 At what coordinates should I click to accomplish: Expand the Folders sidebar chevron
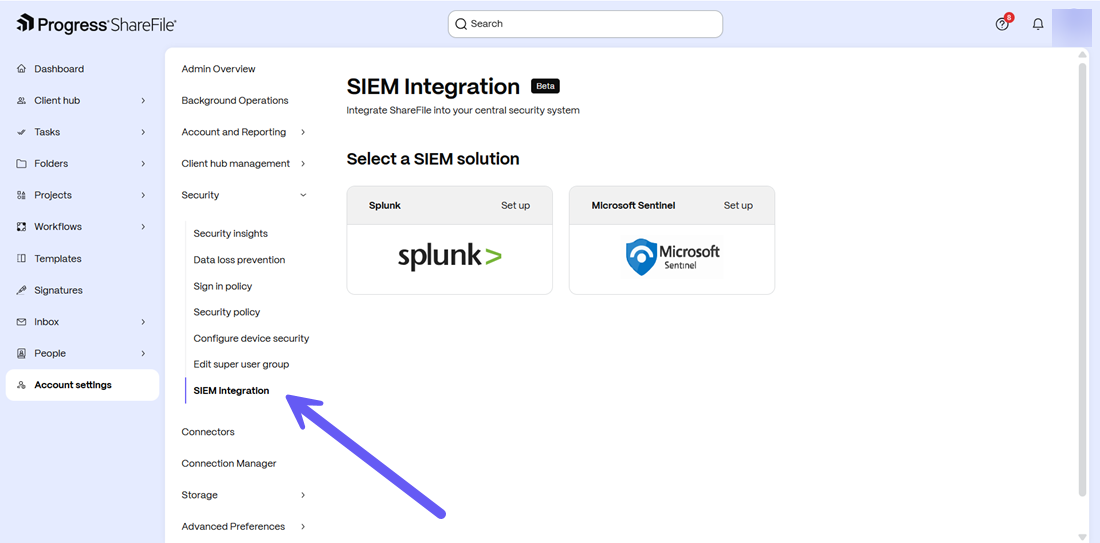143,163
